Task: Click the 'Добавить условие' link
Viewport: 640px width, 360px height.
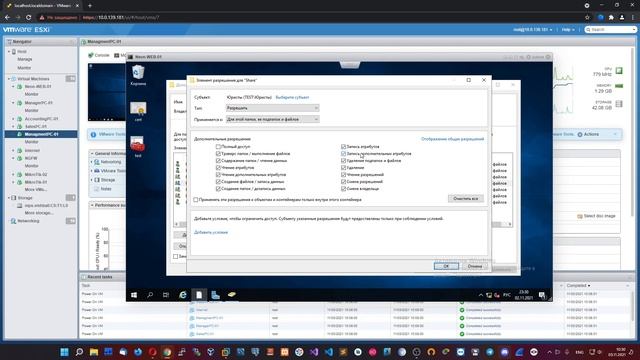Action: tap(211, 232)
